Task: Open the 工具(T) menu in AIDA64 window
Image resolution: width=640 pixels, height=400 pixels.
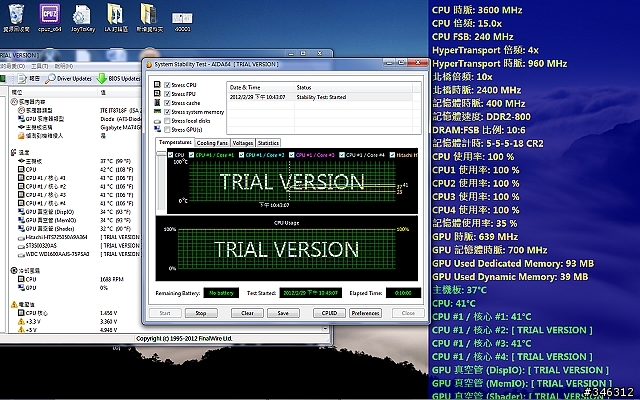Action: click(40, 66)
